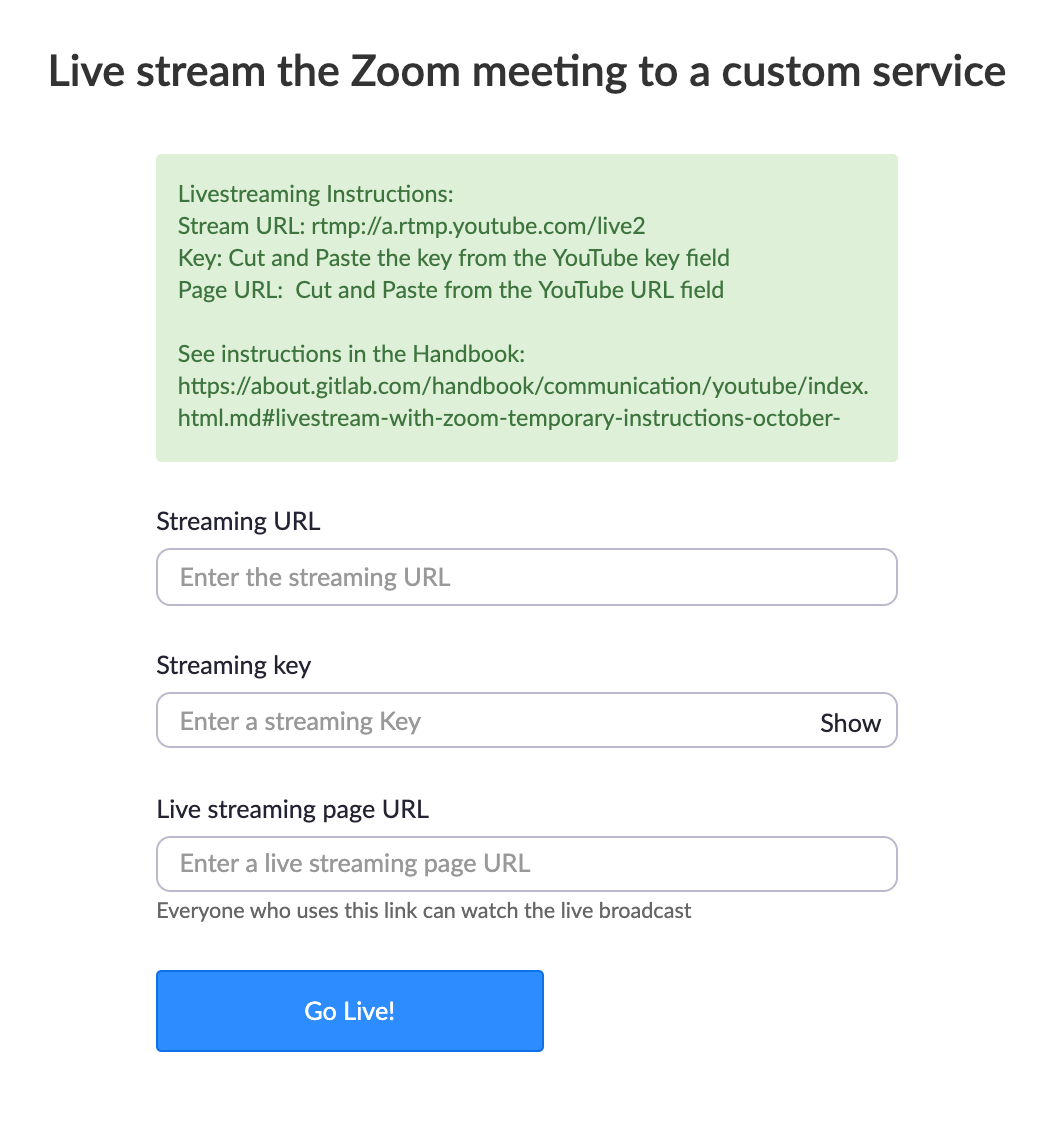The image size is (1054, 1130).
Task: Show the hidden streaming key
Action: (x=850, y=723)
